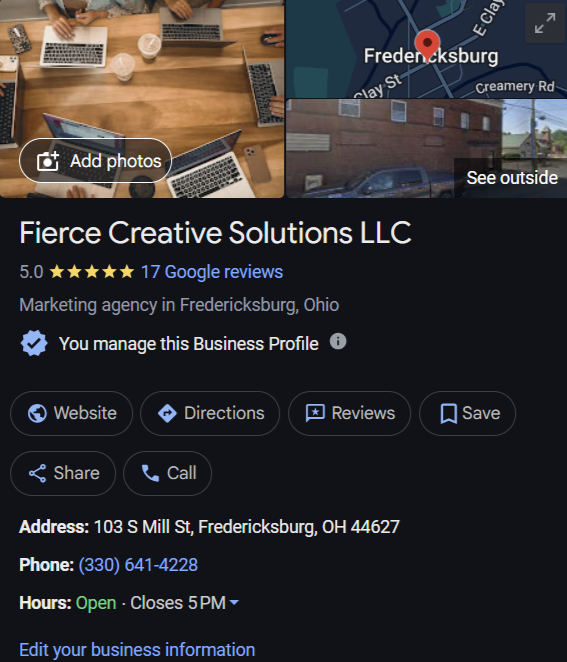Viewport: 567px width, 662px height.
Task: Click the red map location pin
Action: (x=427, y=45)
